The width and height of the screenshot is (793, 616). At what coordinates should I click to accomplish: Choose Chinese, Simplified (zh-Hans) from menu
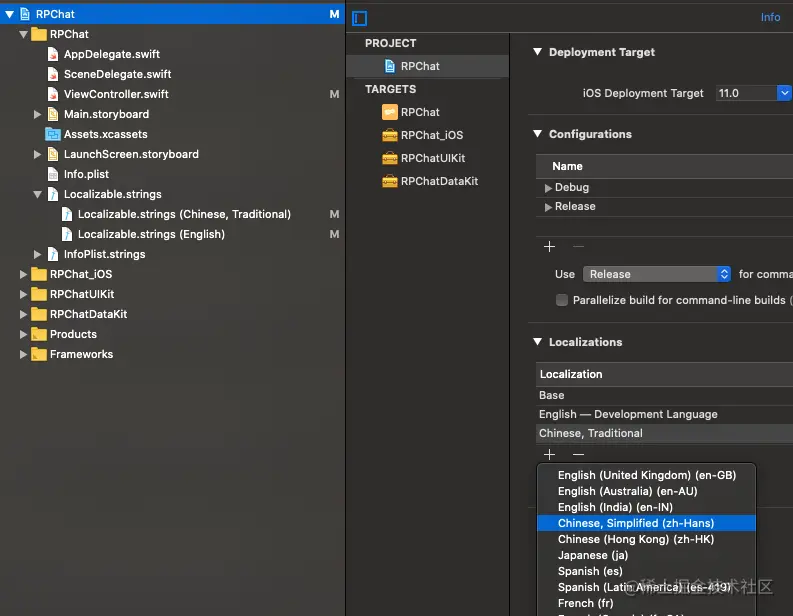(x=646, y=523)
